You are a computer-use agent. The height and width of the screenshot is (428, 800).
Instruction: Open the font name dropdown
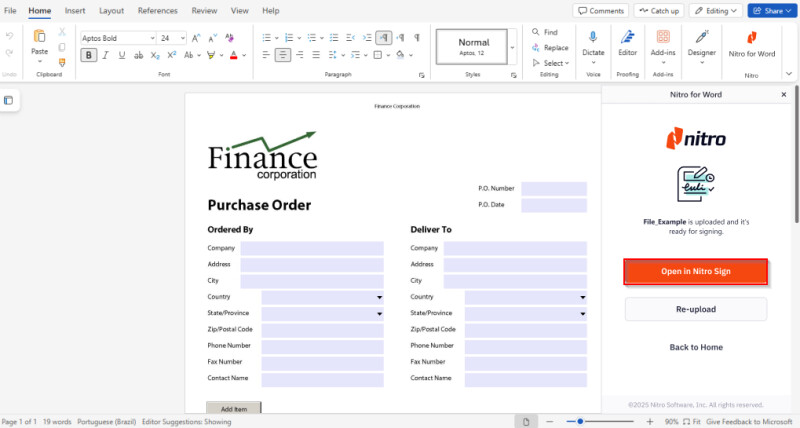(151, 38)
